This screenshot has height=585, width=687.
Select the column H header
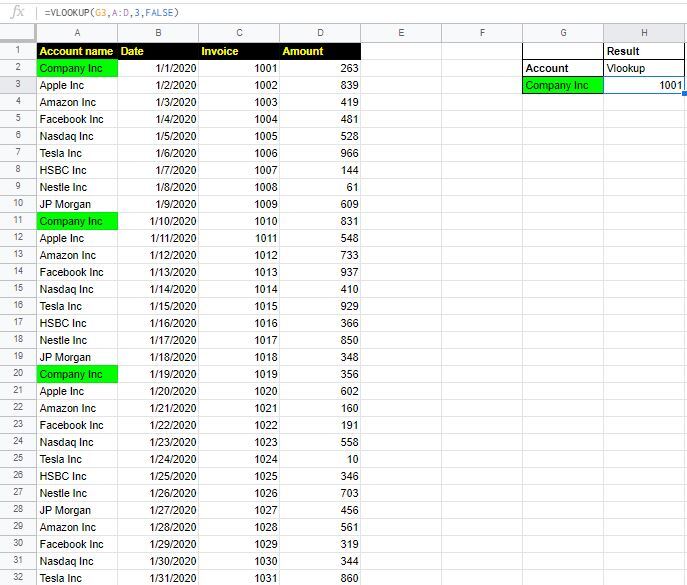tap(644, 33)
